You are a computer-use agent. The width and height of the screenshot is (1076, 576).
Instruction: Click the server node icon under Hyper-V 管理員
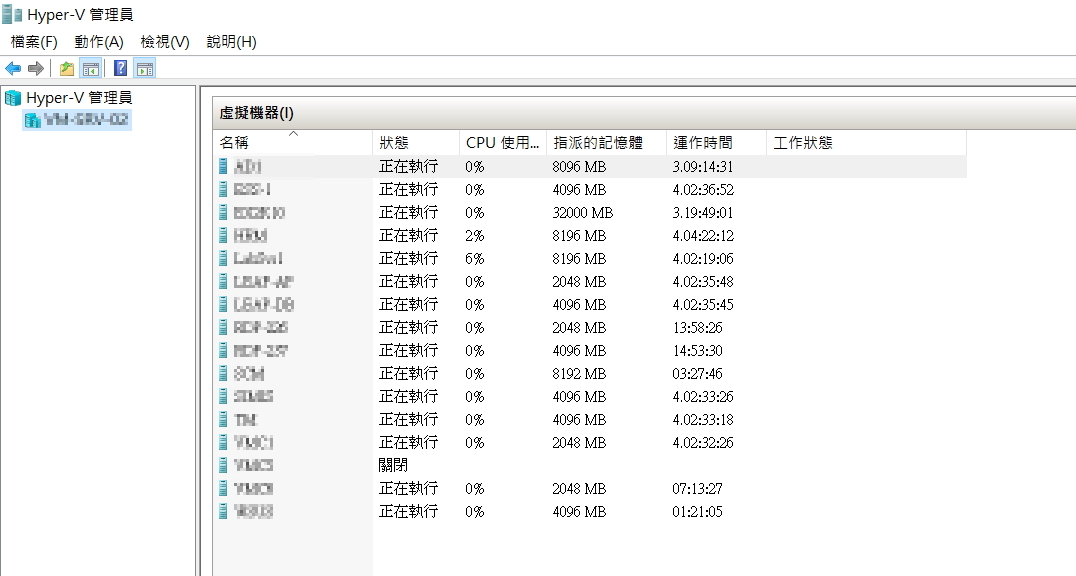(x=32, y=120)
